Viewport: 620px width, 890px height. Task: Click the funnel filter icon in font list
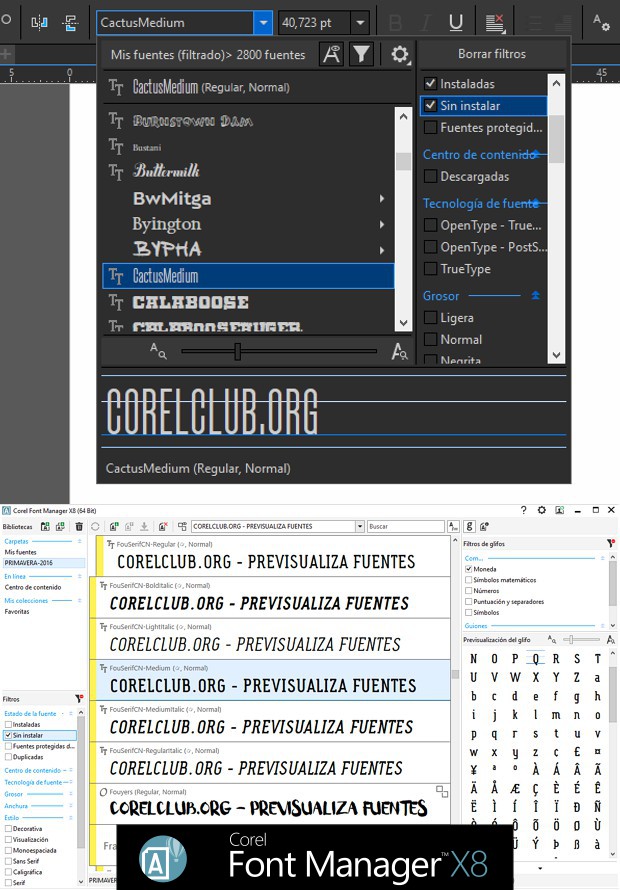[361, 55]
